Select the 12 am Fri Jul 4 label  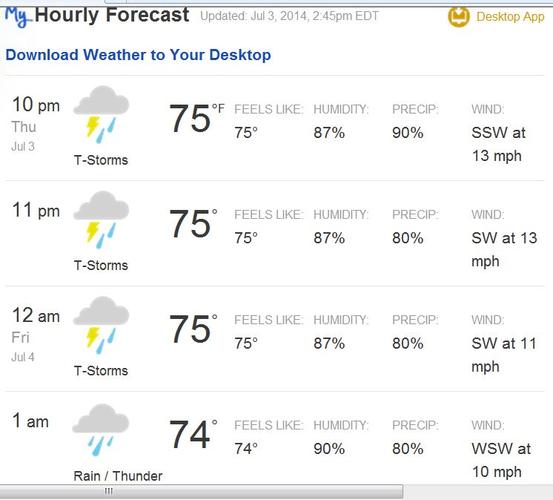coord(36,334)
